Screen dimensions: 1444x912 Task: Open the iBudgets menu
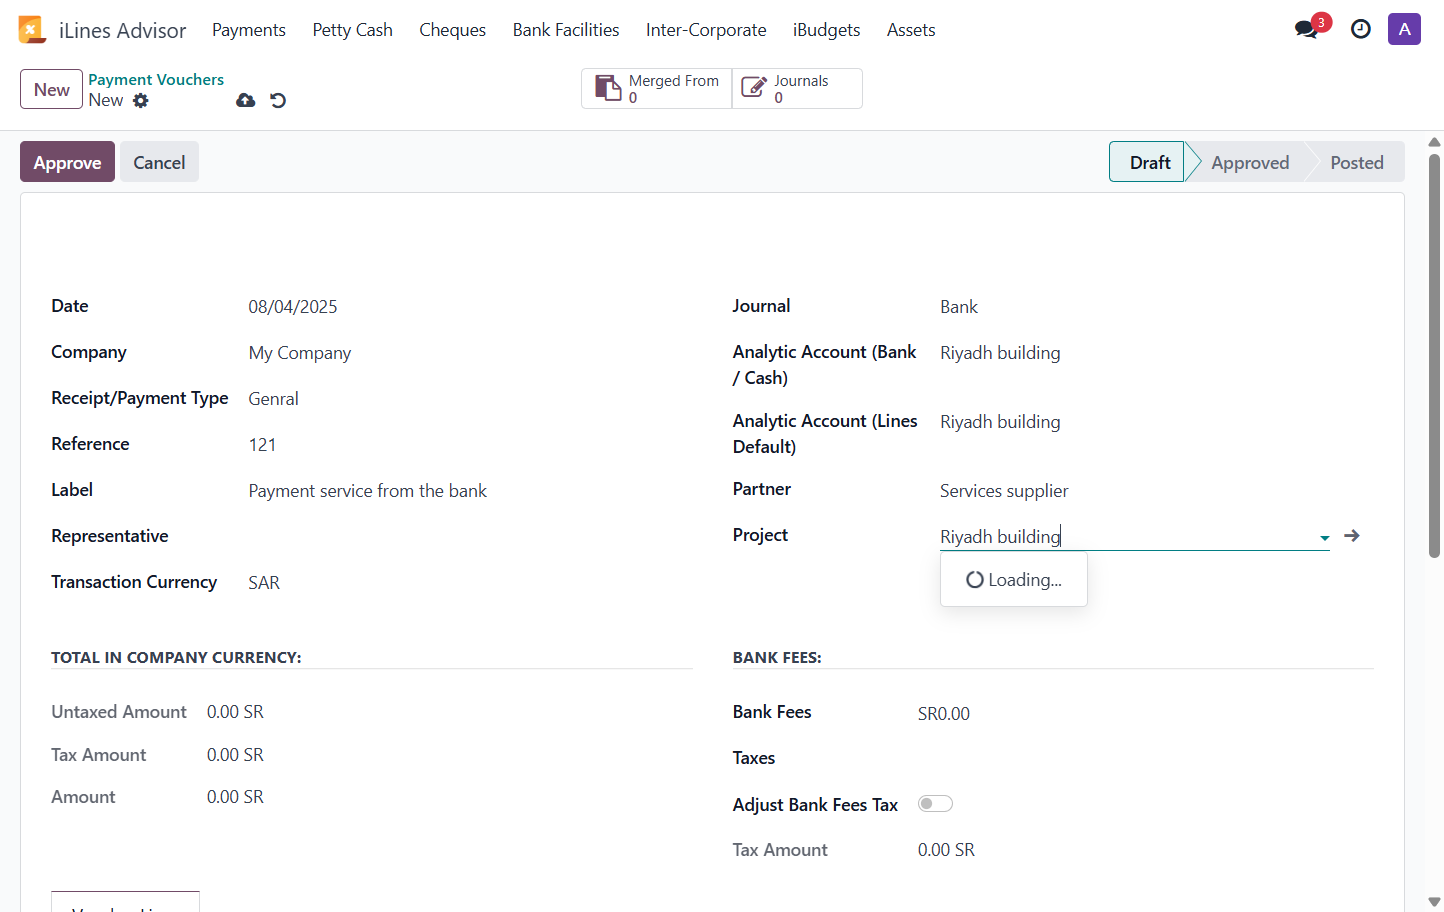(x=826, y=30)
